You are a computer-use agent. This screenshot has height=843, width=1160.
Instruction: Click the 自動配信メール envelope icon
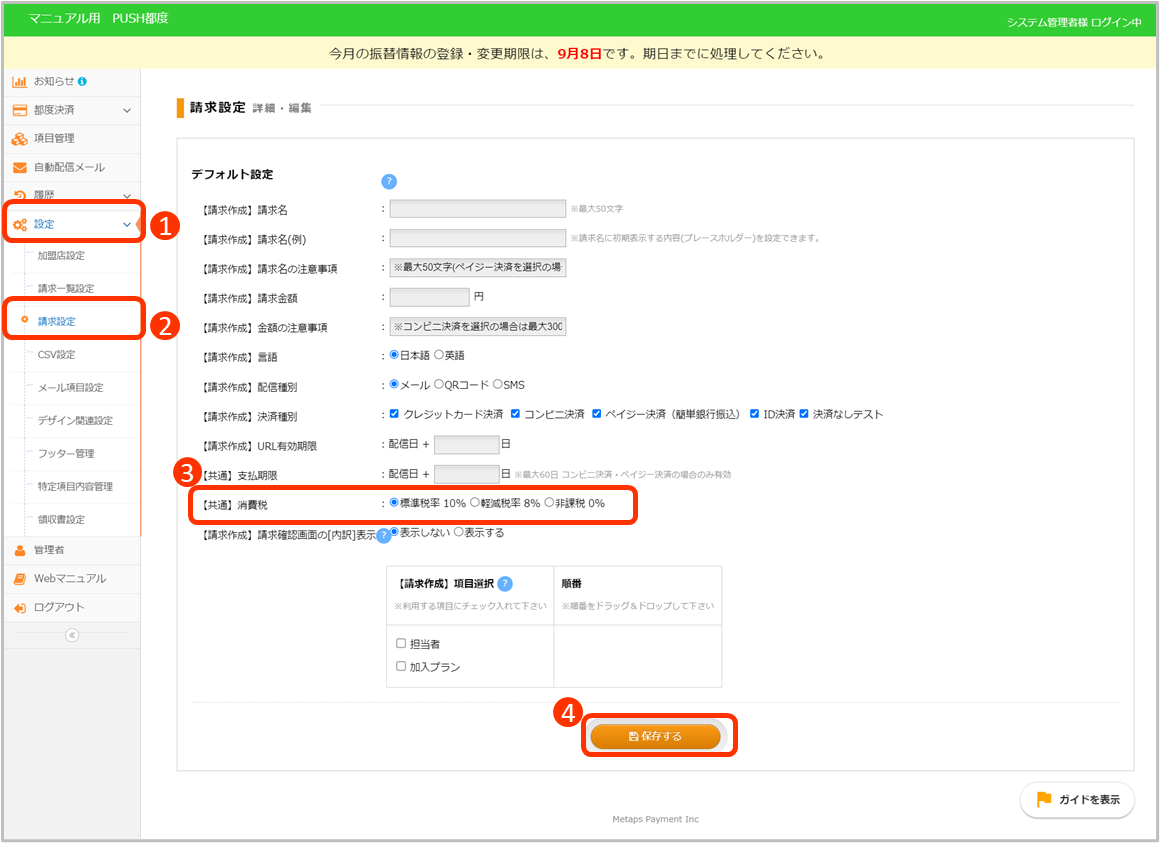(x=19, y=168)
